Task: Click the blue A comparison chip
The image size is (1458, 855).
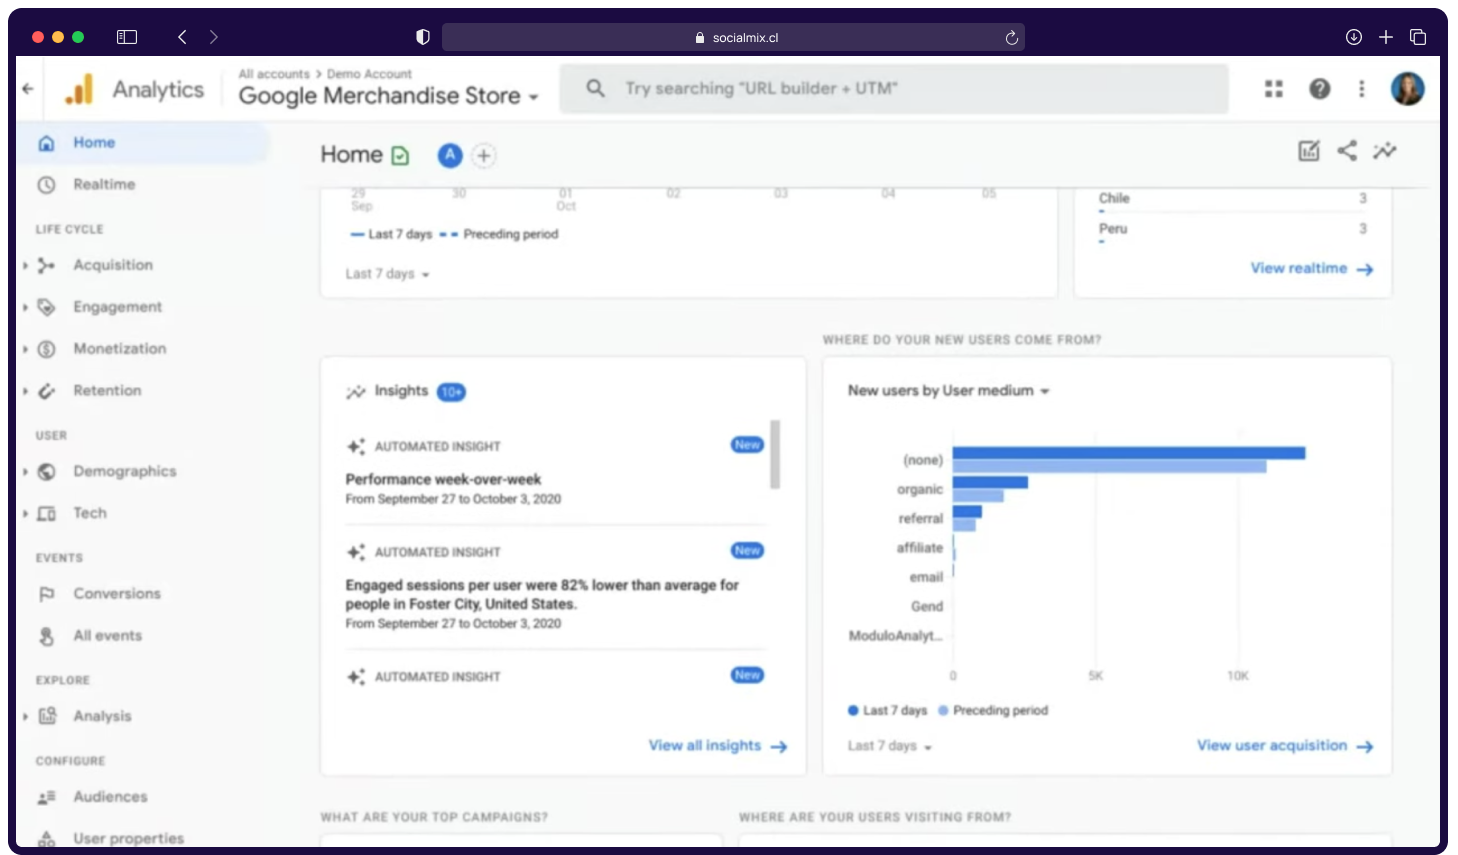Action: (x=450, y=155)
